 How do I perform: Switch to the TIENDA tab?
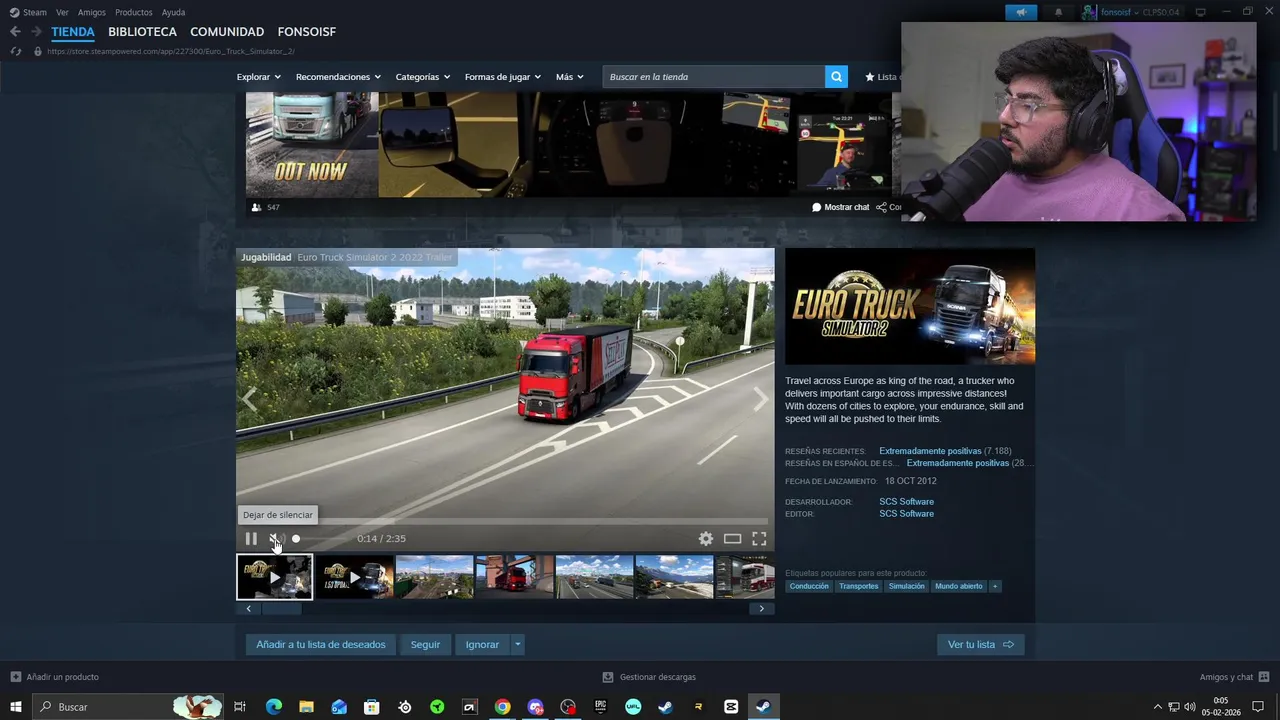pos(73,32)
